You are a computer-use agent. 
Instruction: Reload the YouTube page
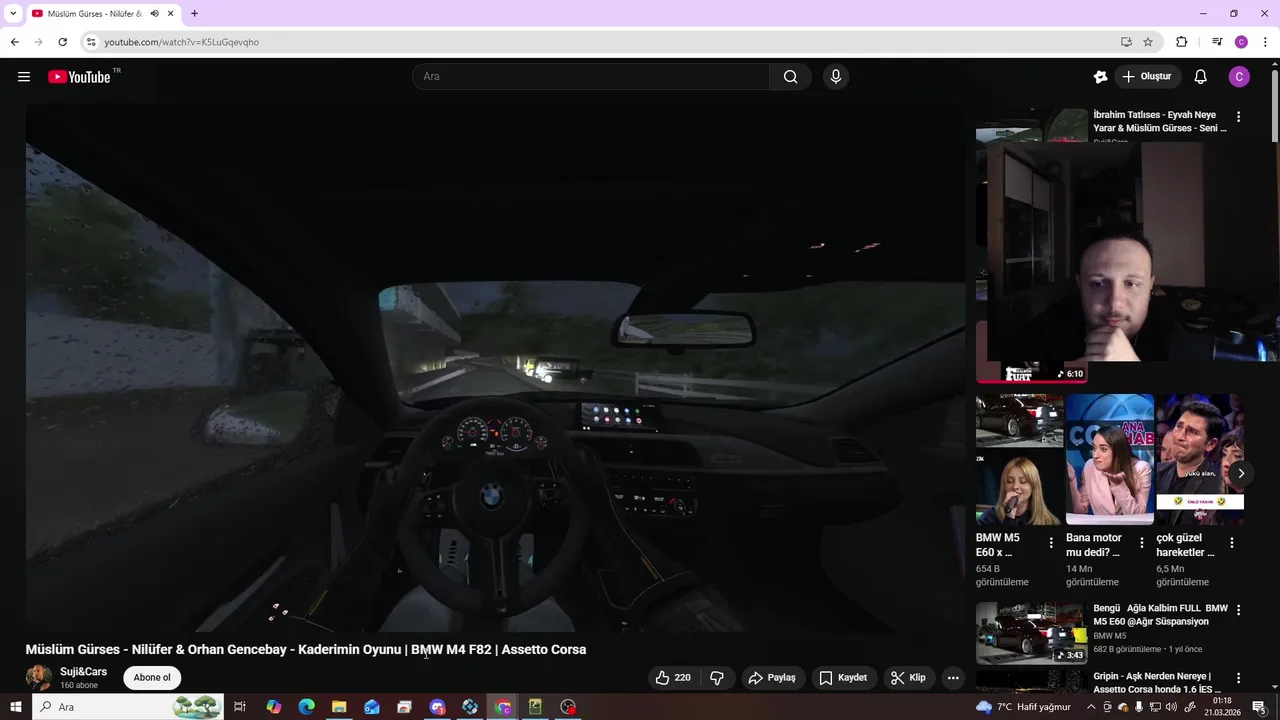62,42
